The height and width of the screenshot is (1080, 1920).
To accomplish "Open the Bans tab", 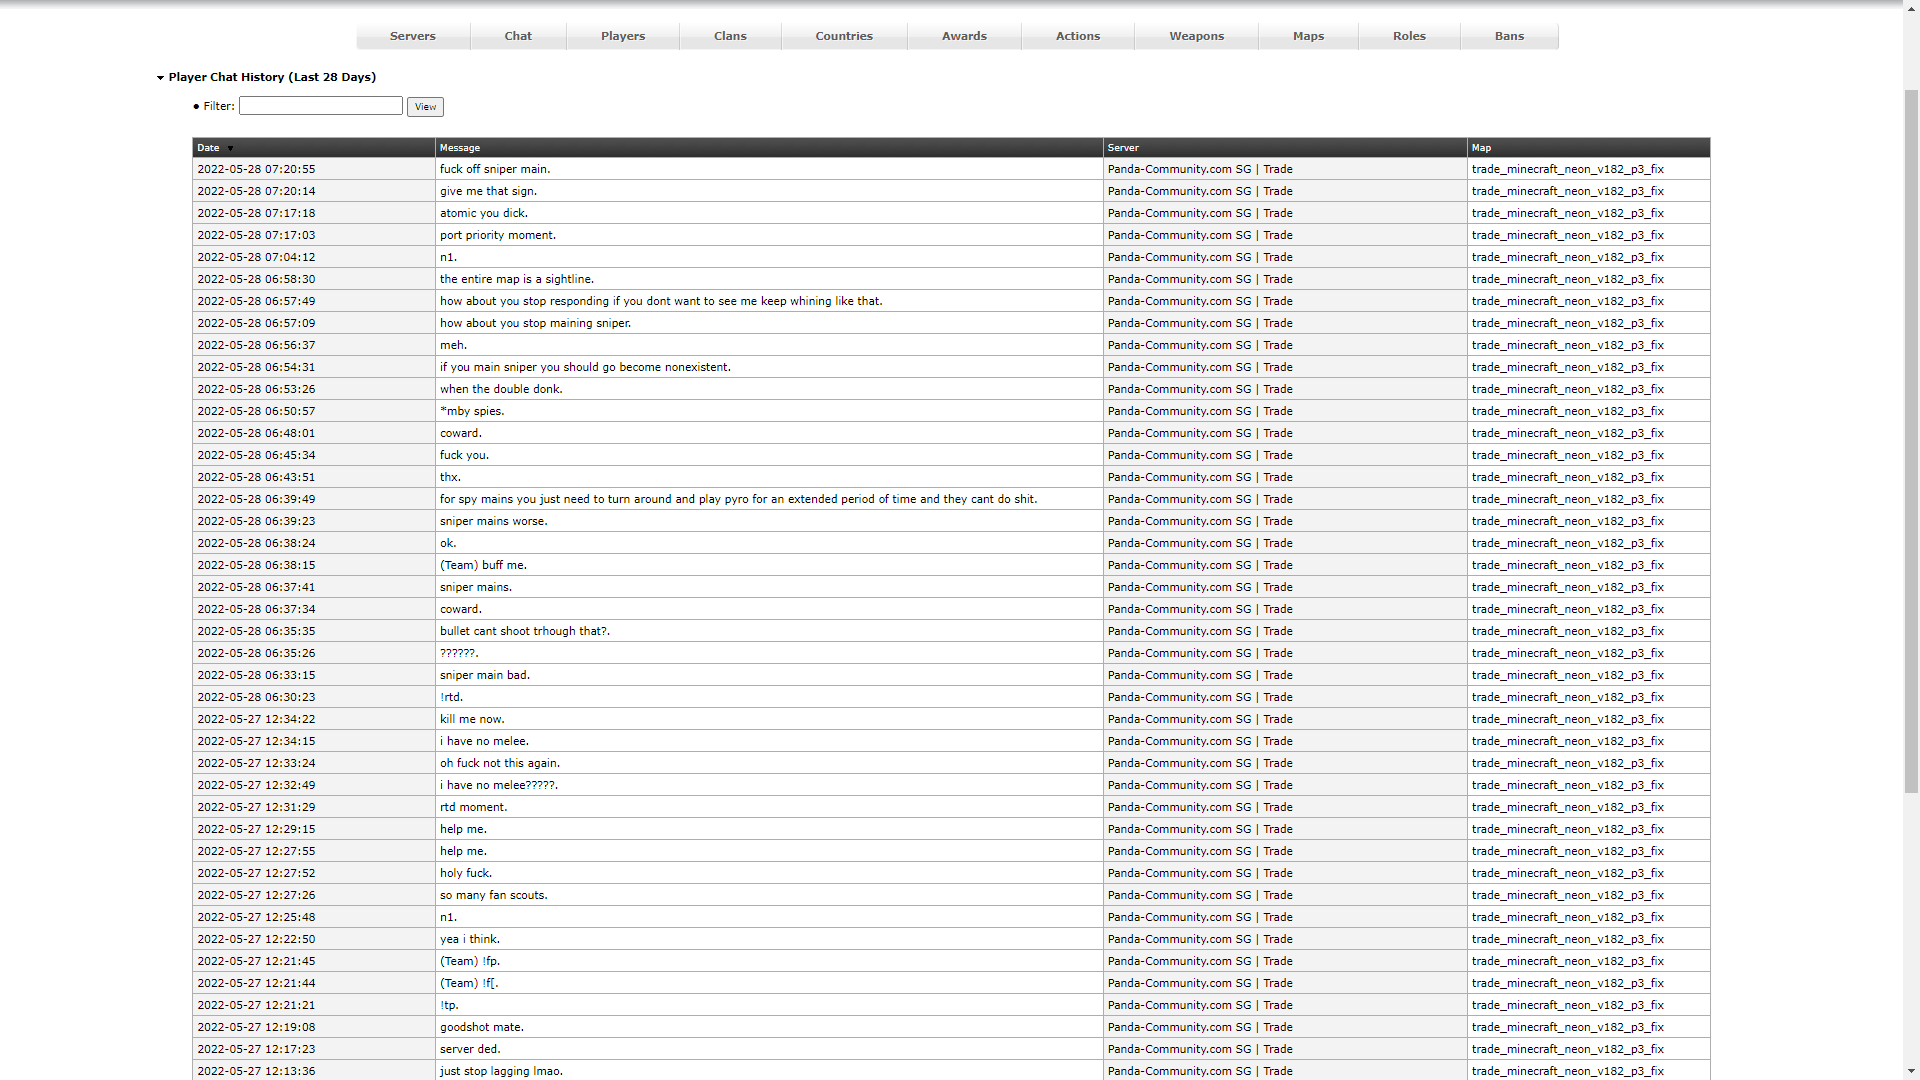I will pyautogui.click(x=1509, y=36).
